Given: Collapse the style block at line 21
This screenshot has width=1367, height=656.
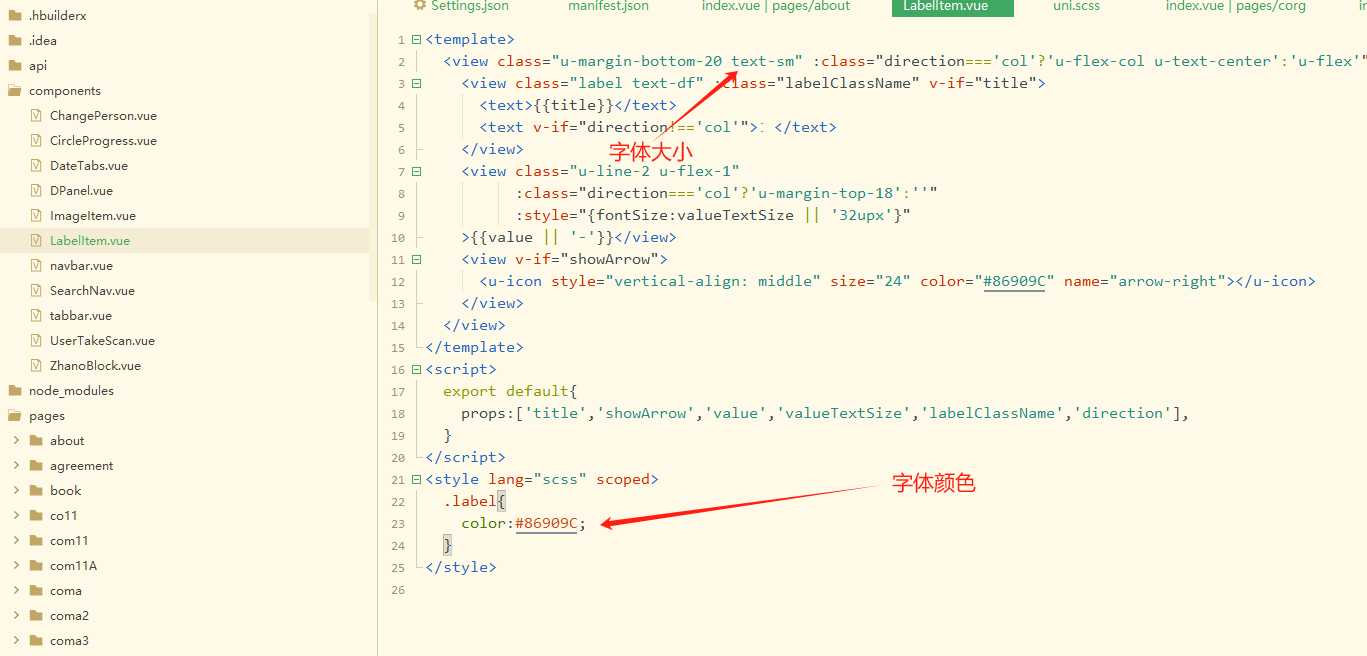Looking at the screenshot, I should (x=416, y=480).
